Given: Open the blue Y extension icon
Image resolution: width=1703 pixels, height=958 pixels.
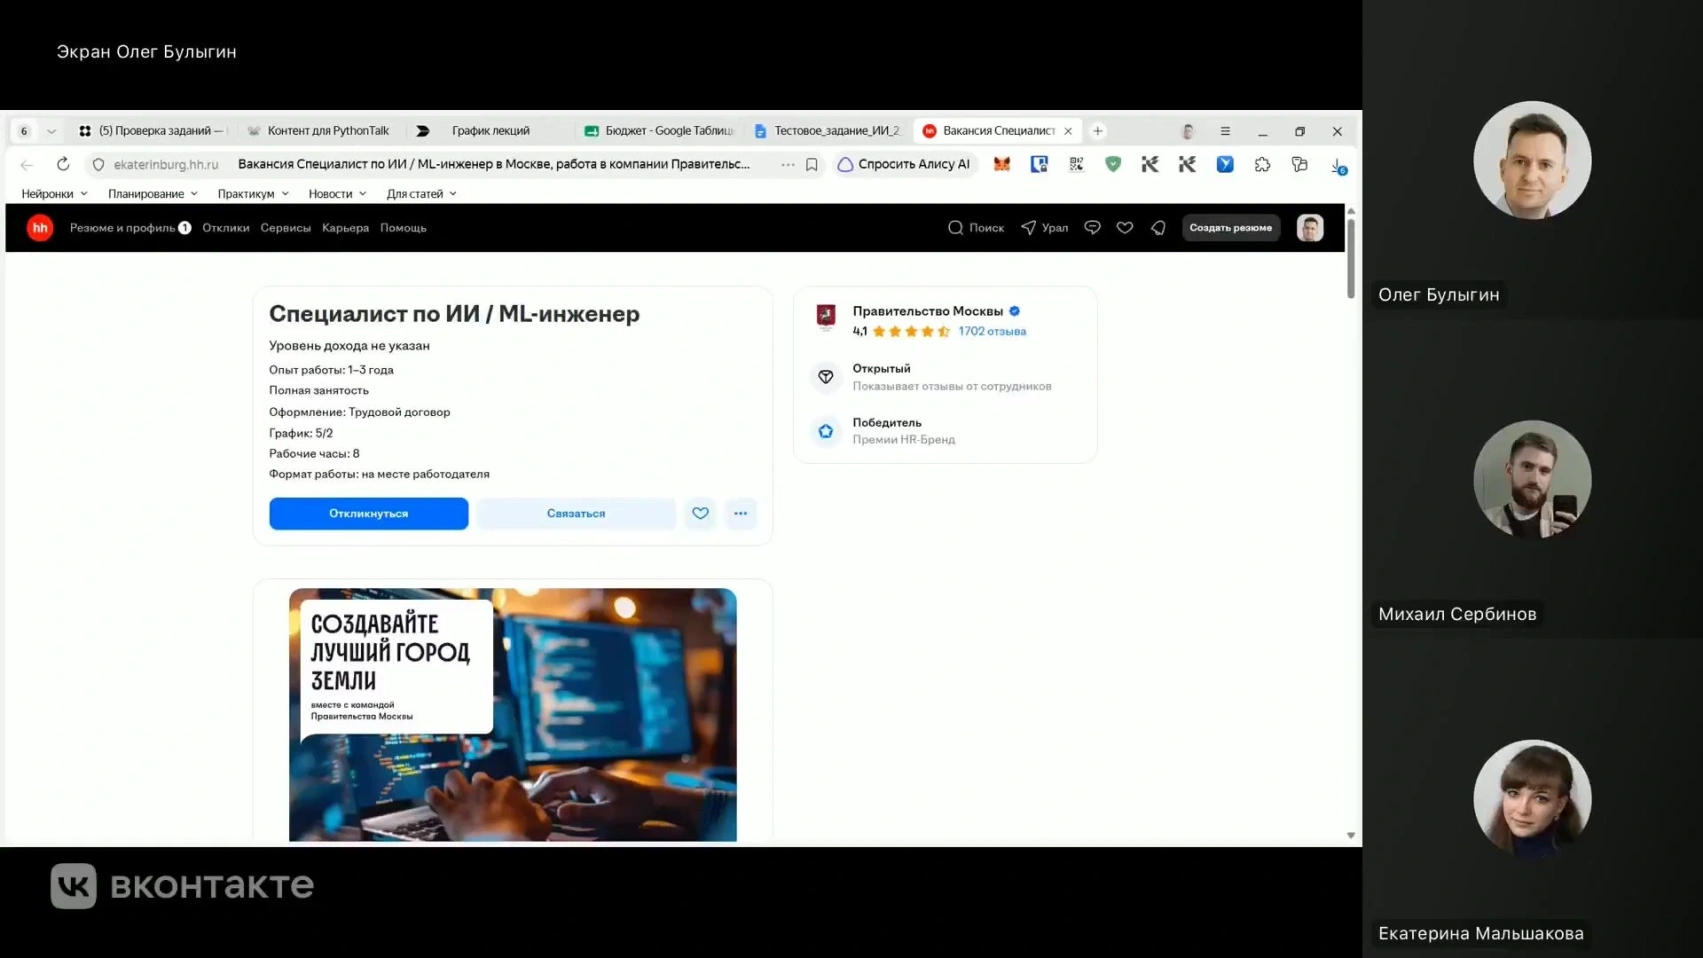Looking at the screenshot, I should [x=1225, y=164].
